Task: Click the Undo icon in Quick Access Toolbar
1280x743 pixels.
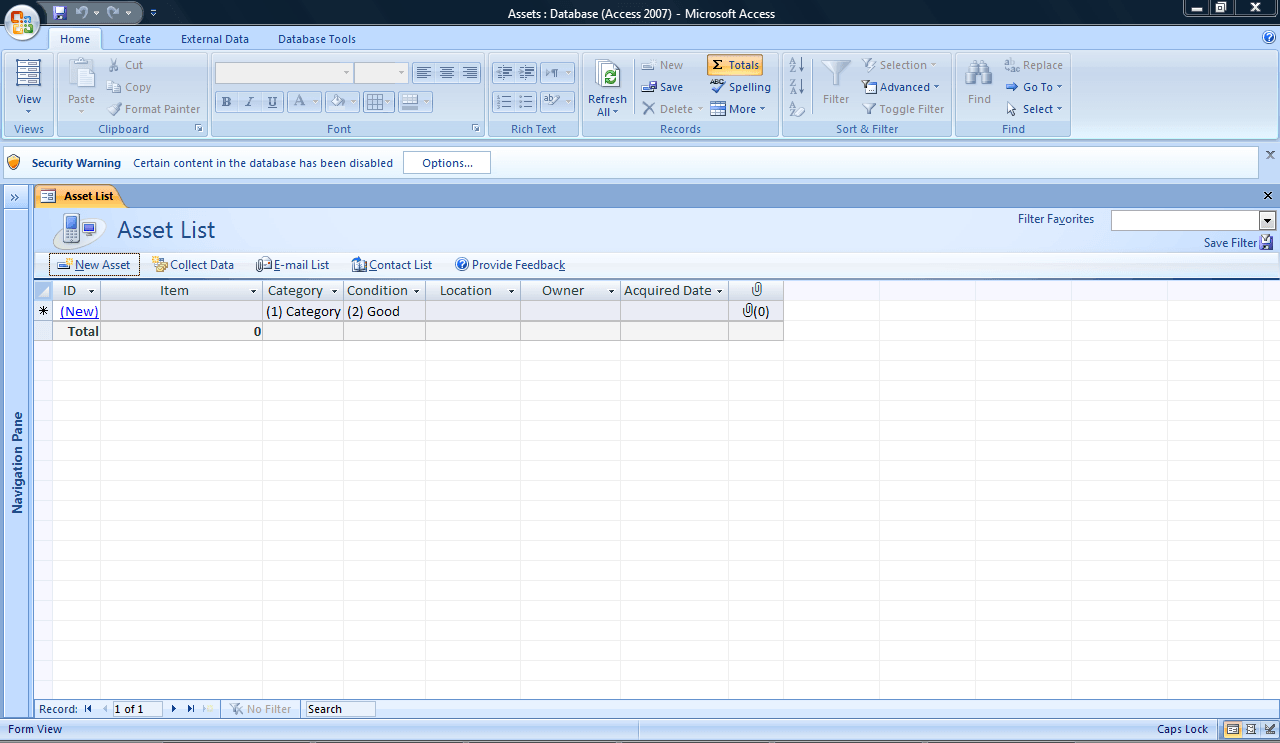Action: pyautogui.click(x=82, y=13)
